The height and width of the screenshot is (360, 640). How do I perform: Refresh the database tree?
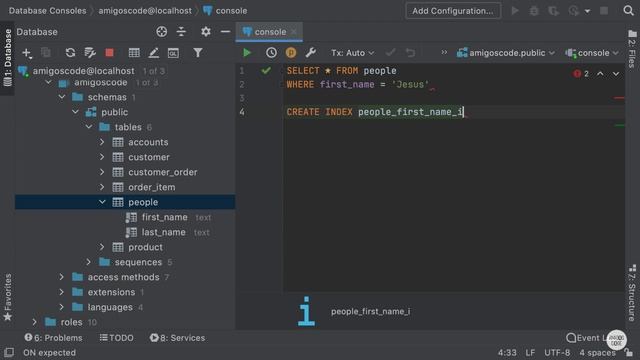click(70, 53)
